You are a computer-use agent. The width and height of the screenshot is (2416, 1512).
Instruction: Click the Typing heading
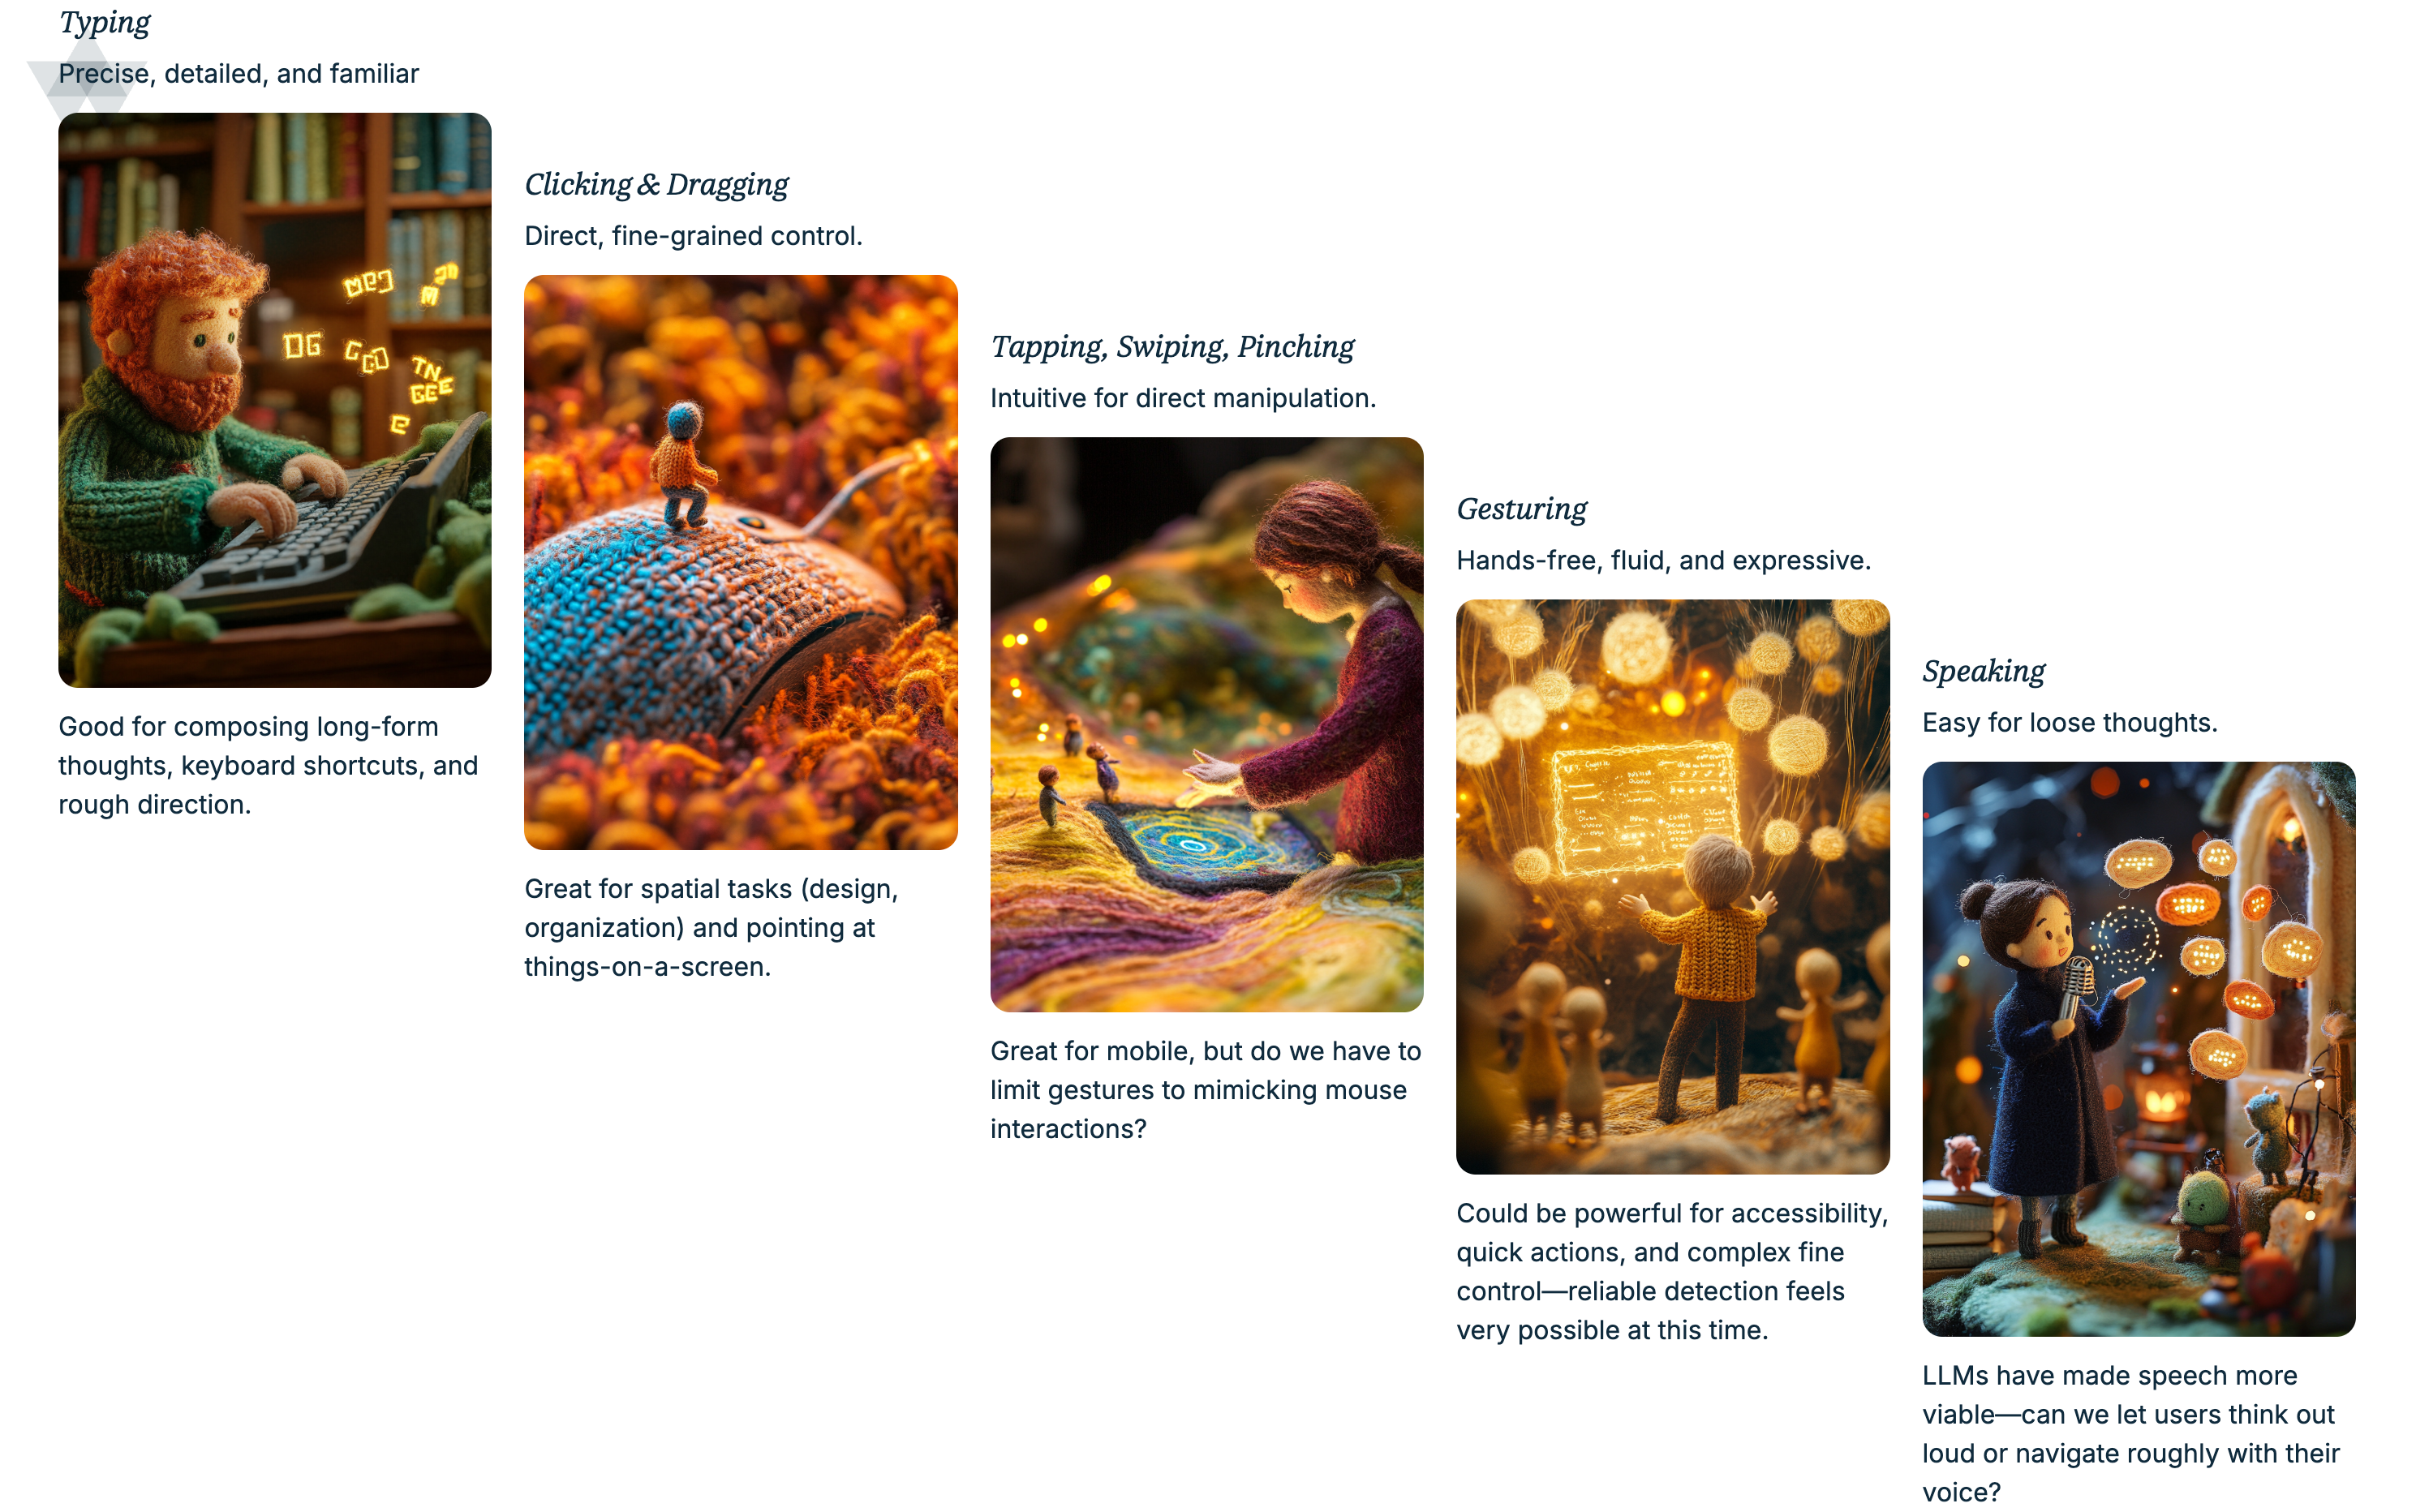tap(104, 22)
